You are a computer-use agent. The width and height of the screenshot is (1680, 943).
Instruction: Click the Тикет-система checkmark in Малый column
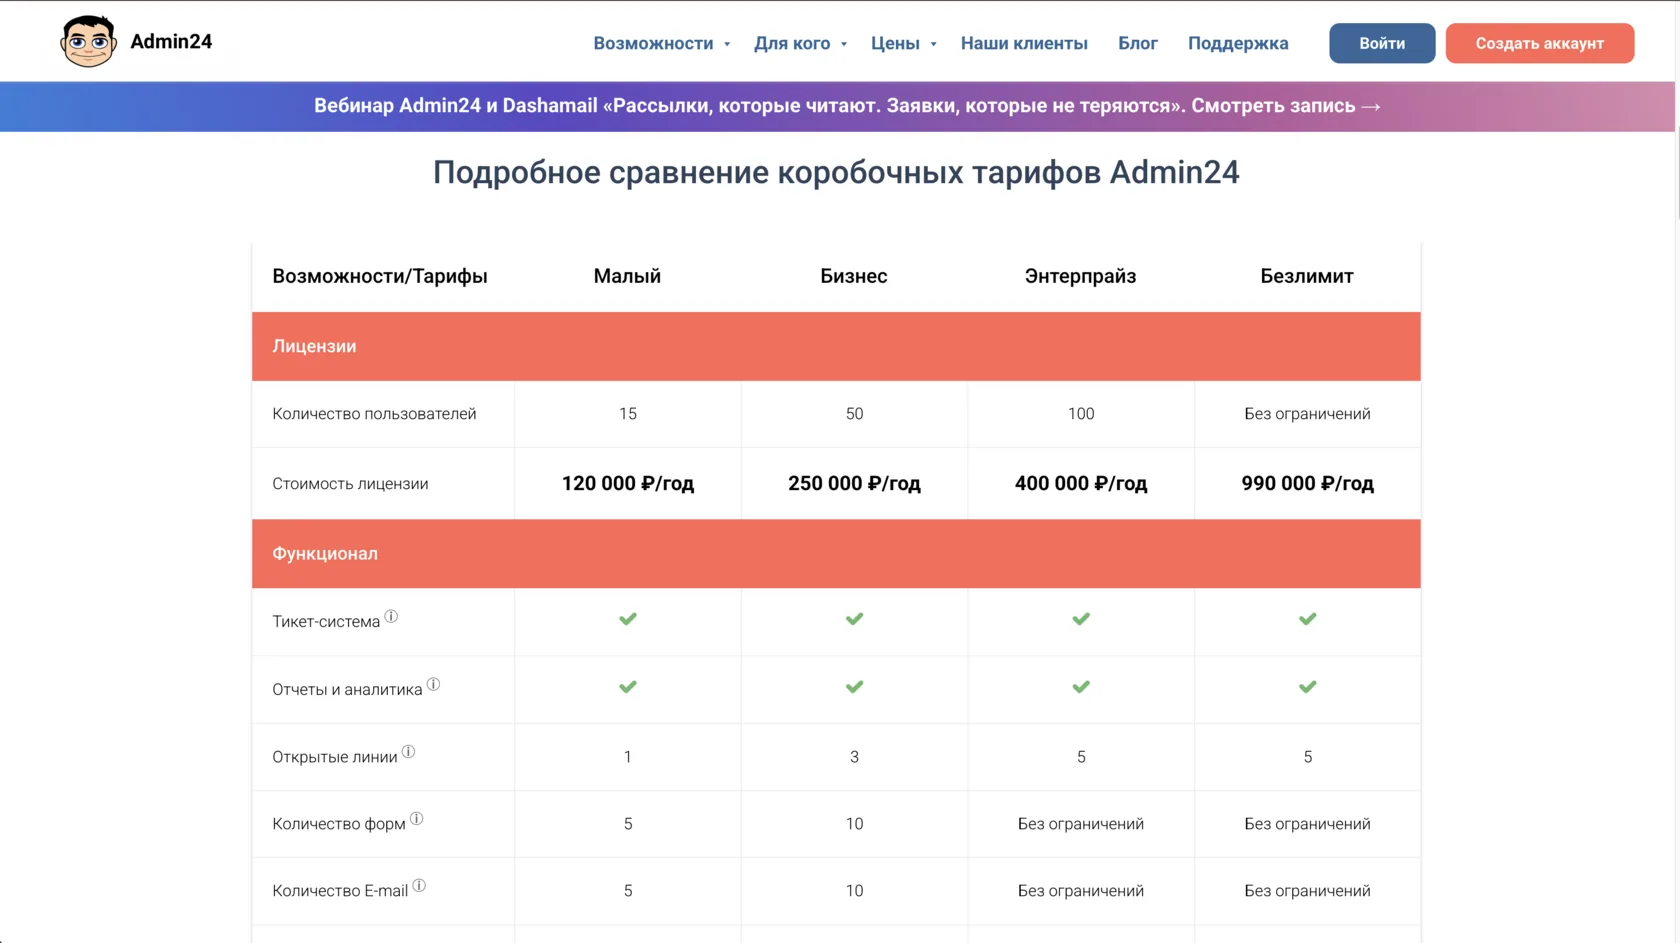(628, 619)
